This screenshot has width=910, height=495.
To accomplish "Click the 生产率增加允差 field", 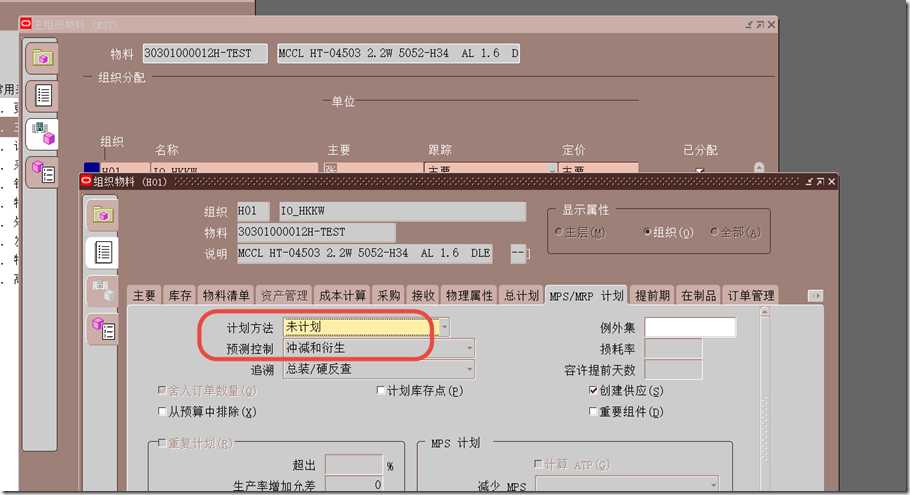I will (353, 484).
